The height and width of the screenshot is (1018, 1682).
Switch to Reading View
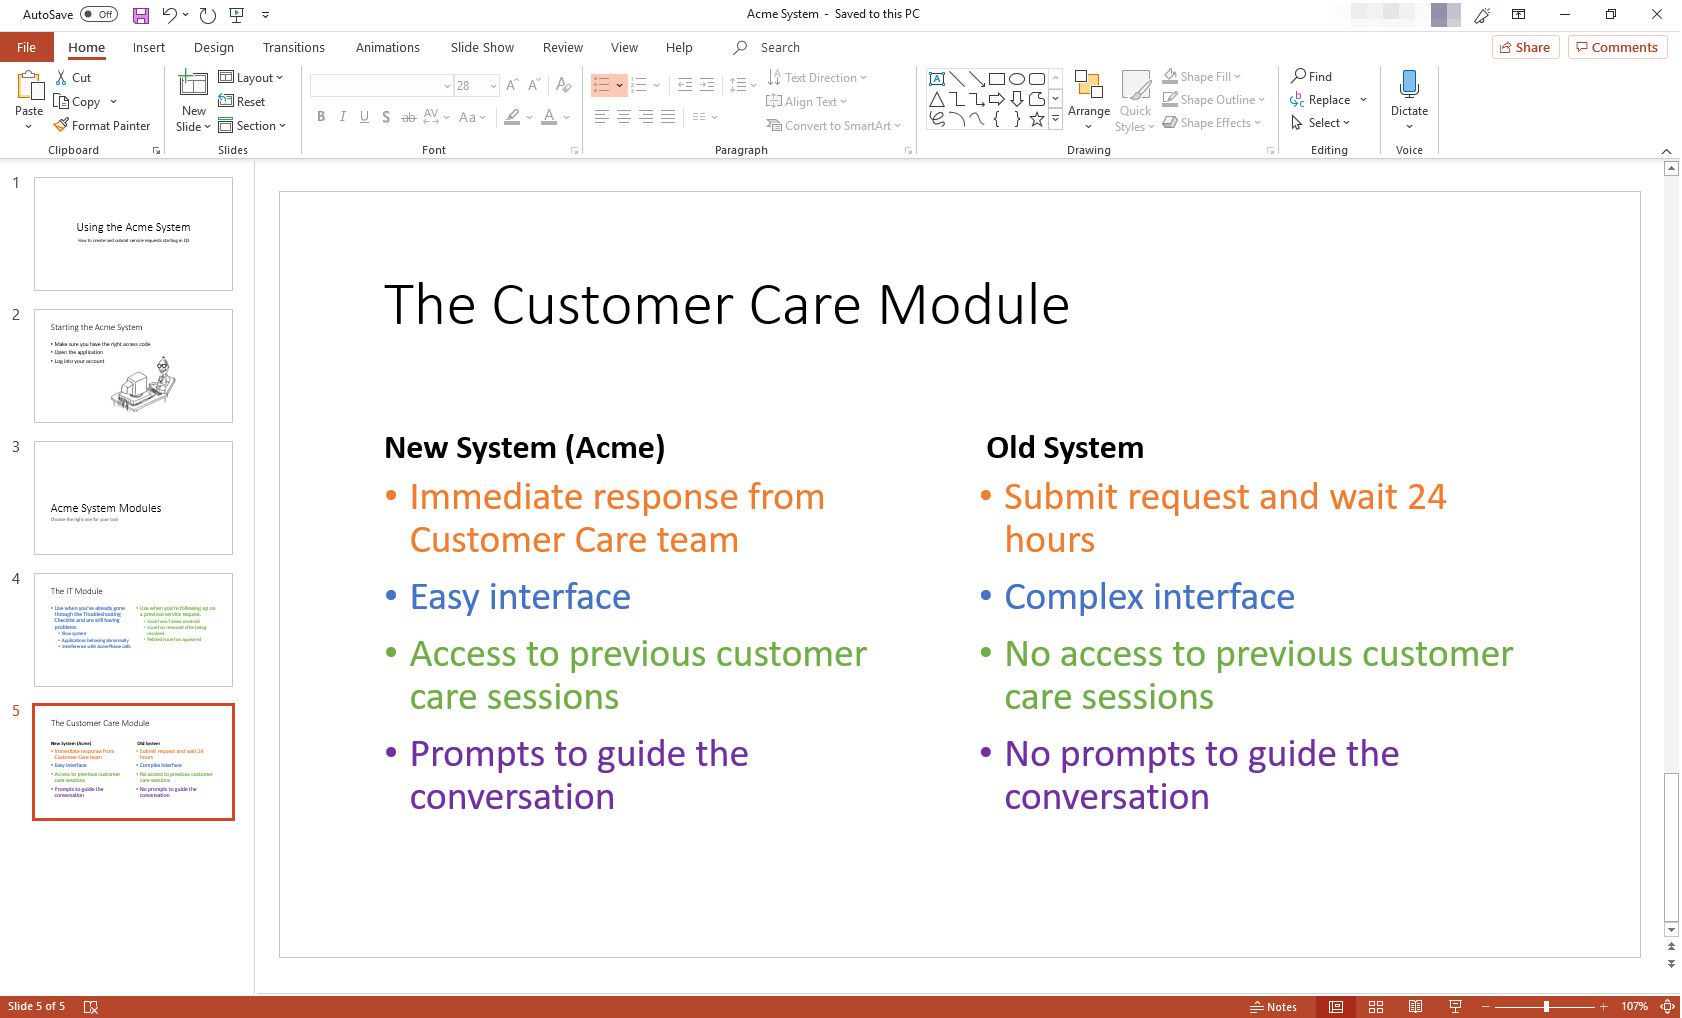(x=1415, y=1007)
